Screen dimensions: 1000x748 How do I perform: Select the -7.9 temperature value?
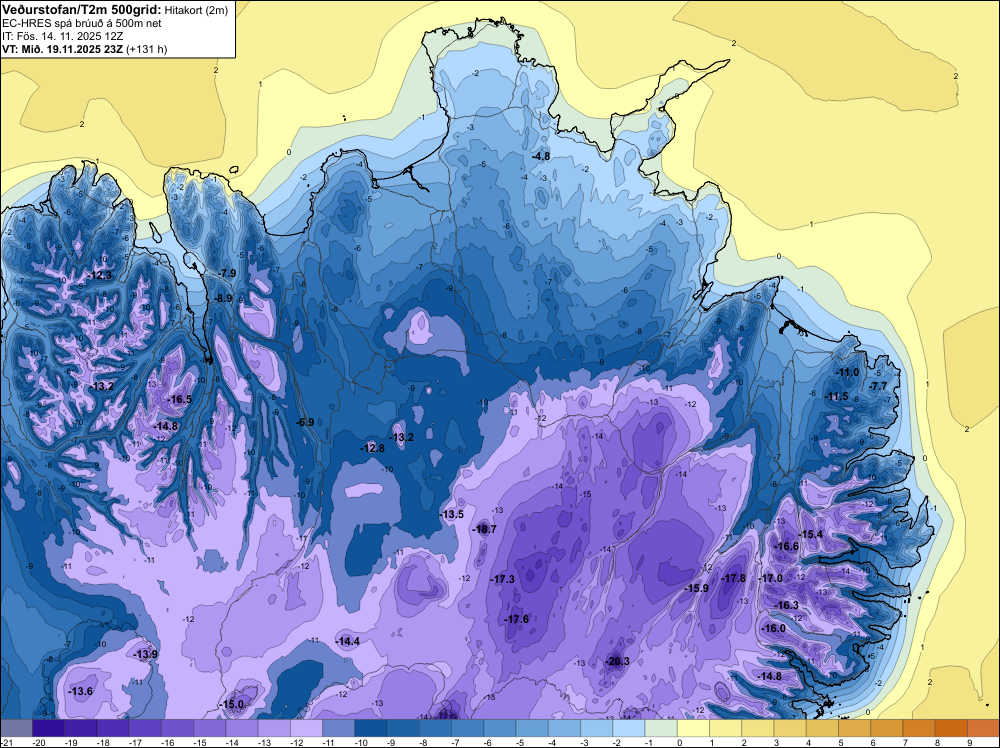click(x=226, y=273)
